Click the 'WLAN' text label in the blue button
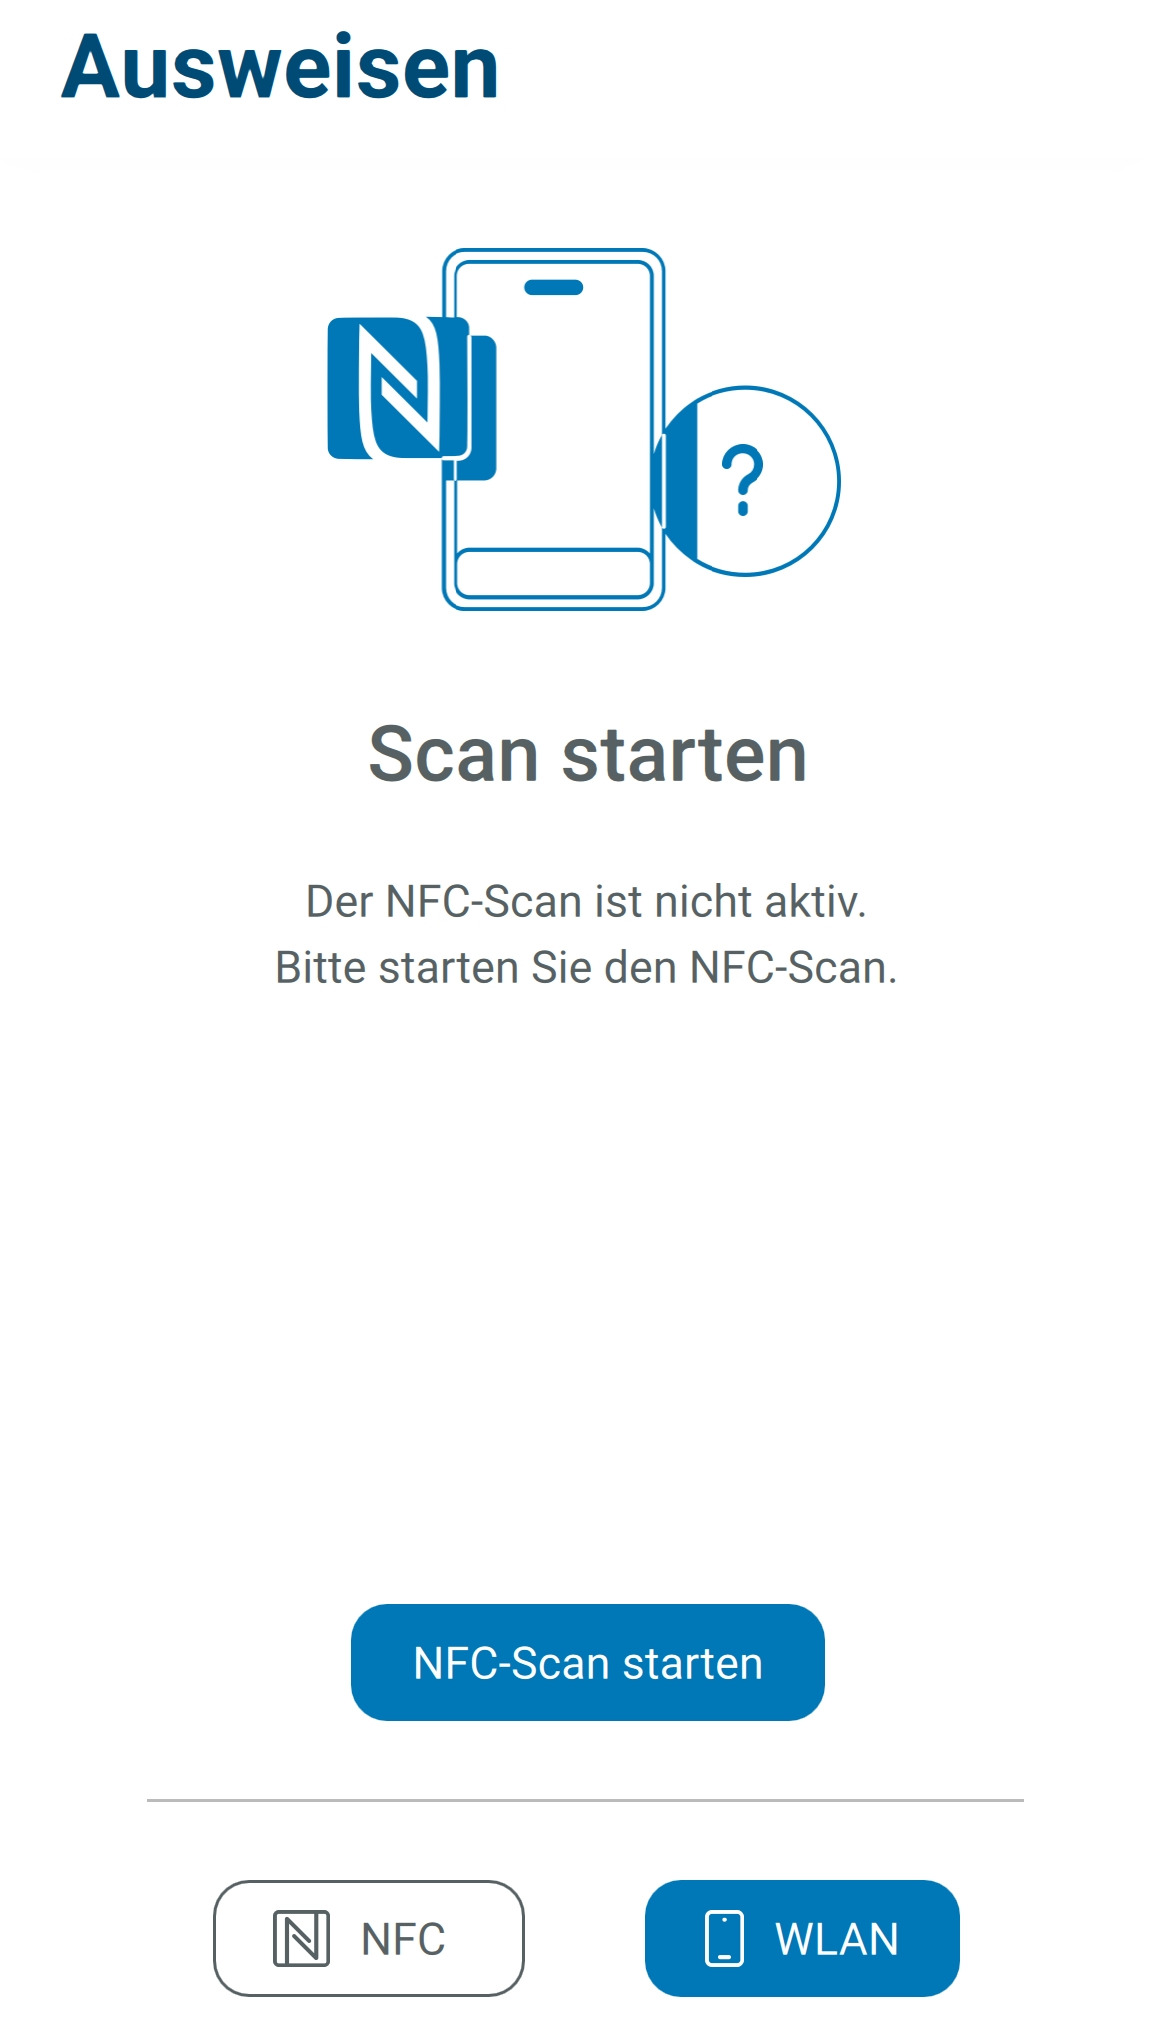 pos(837,1939)
